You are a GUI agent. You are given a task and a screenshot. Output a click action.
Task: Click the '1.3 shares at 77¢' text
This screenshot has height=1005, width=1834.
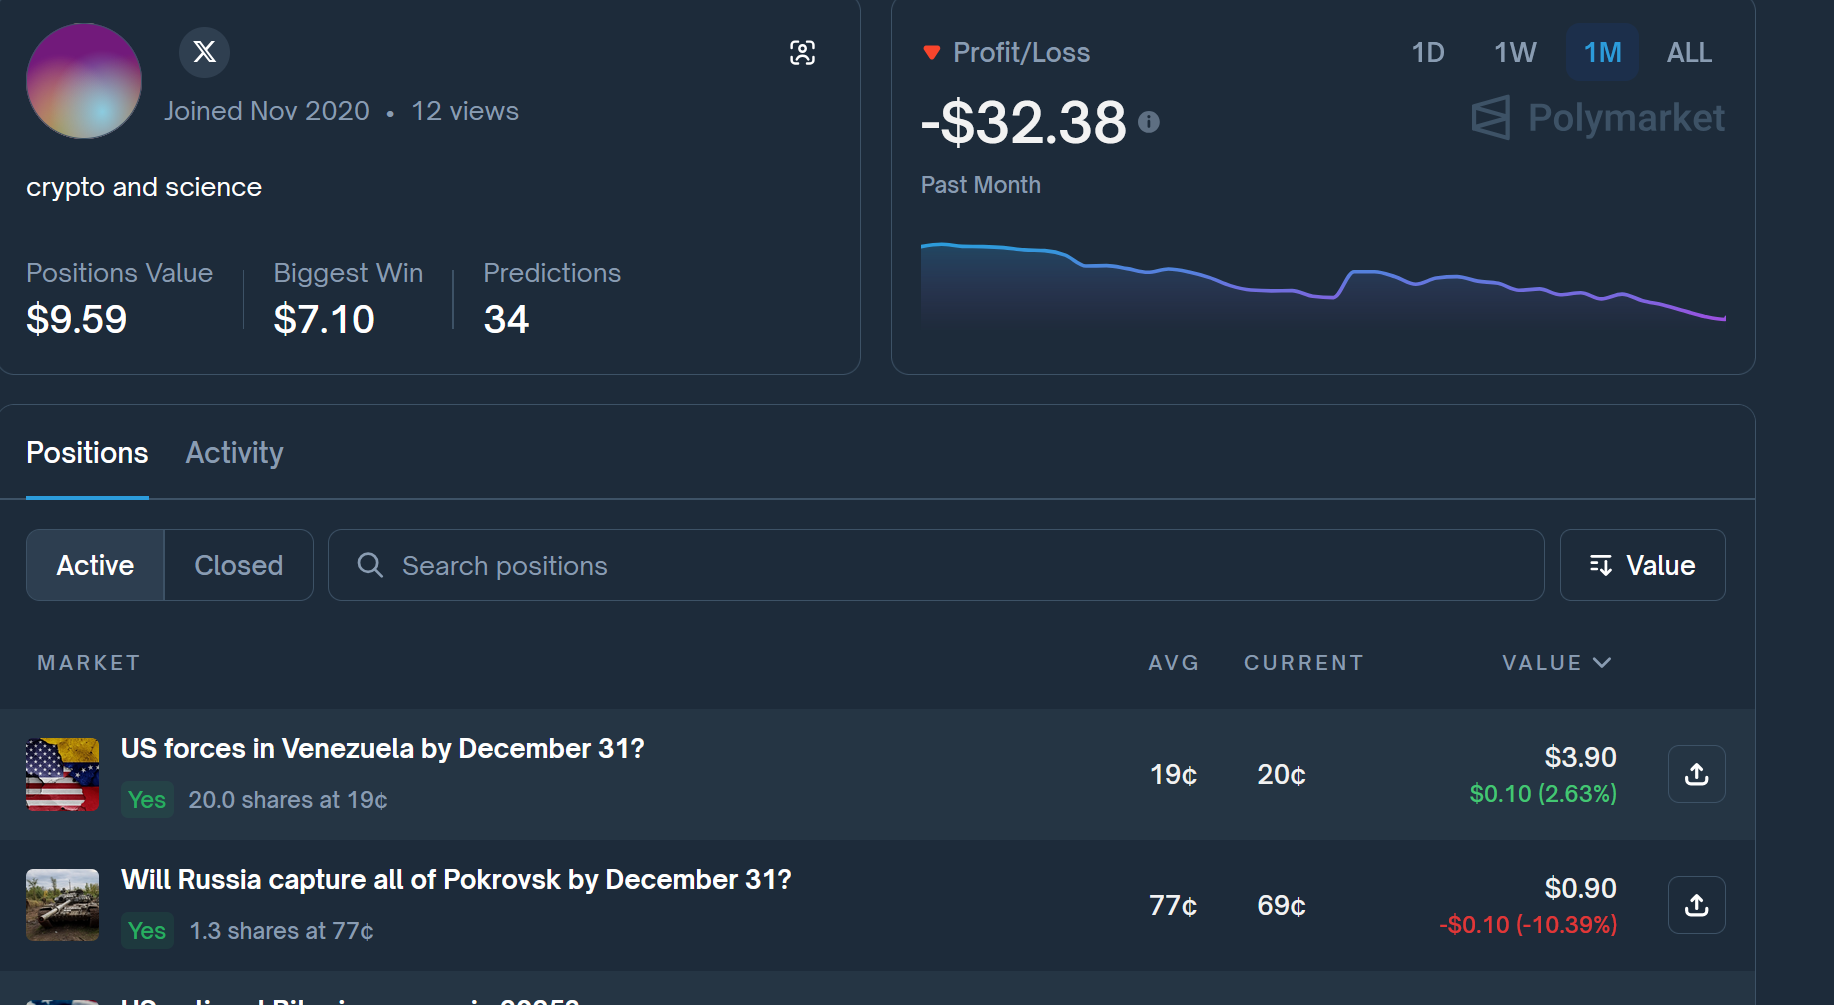point(282,931)
